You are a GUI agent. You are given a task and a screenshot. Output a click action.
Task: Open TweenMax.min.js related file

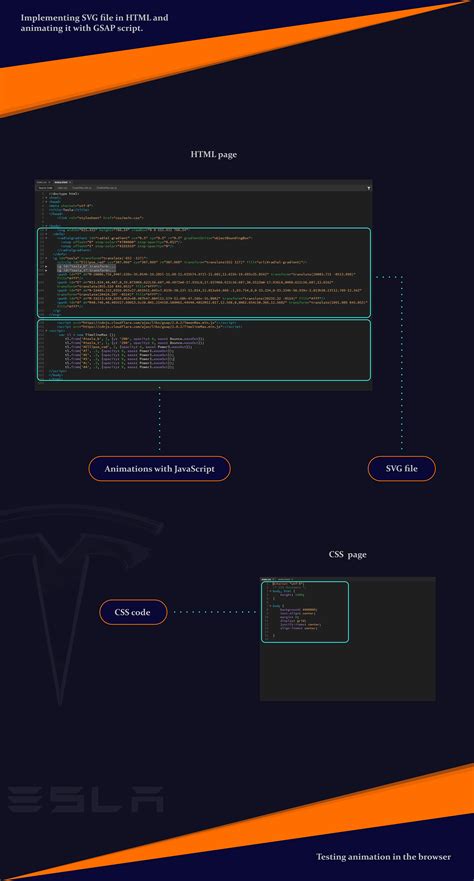[x=82, y=188]
